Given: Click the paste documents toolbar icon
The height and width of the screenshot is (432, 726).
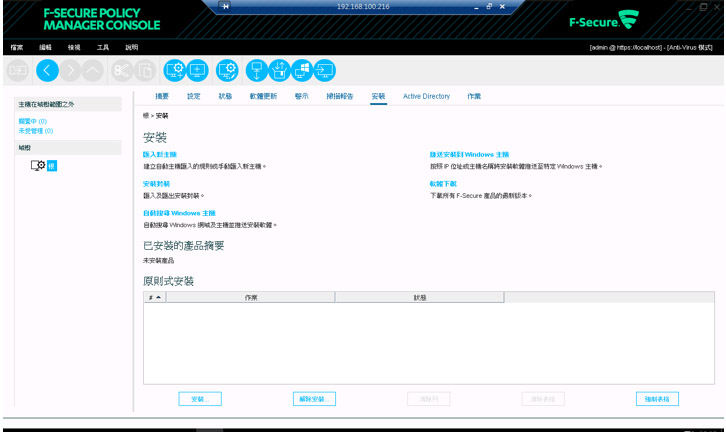Looking at the screenshot, I should click(x=145, y=71).
